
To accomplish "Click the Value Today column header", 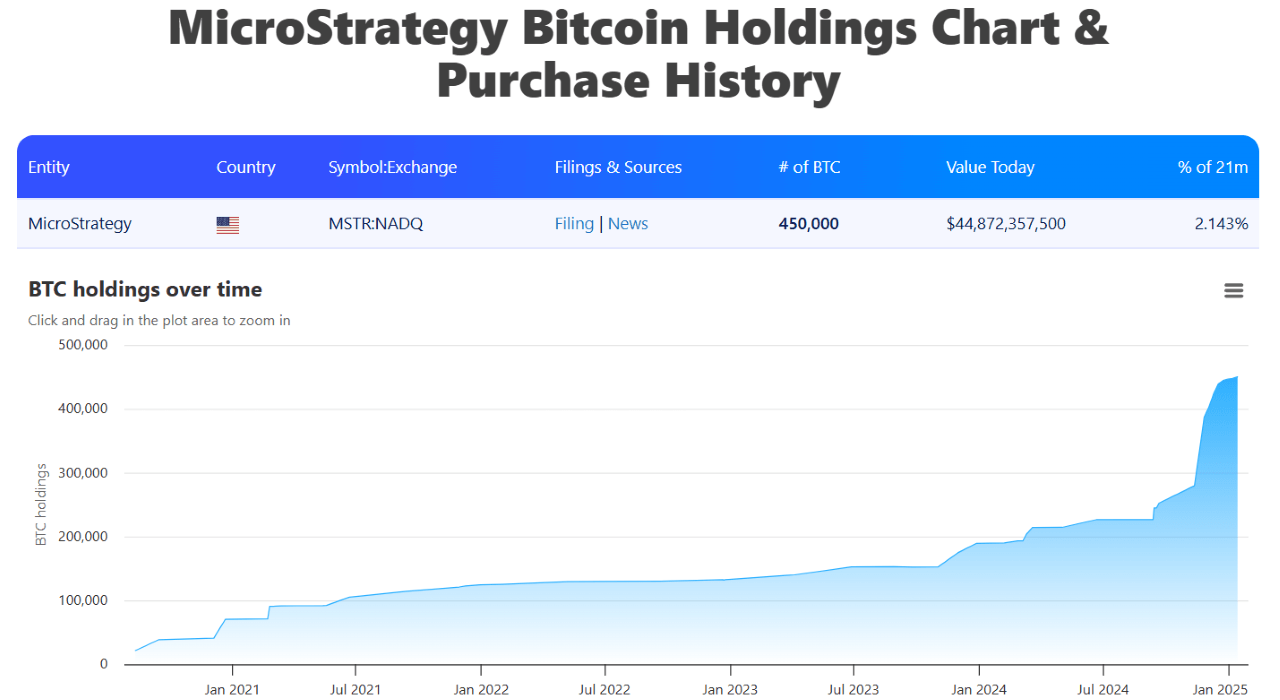I will point(990,167).
